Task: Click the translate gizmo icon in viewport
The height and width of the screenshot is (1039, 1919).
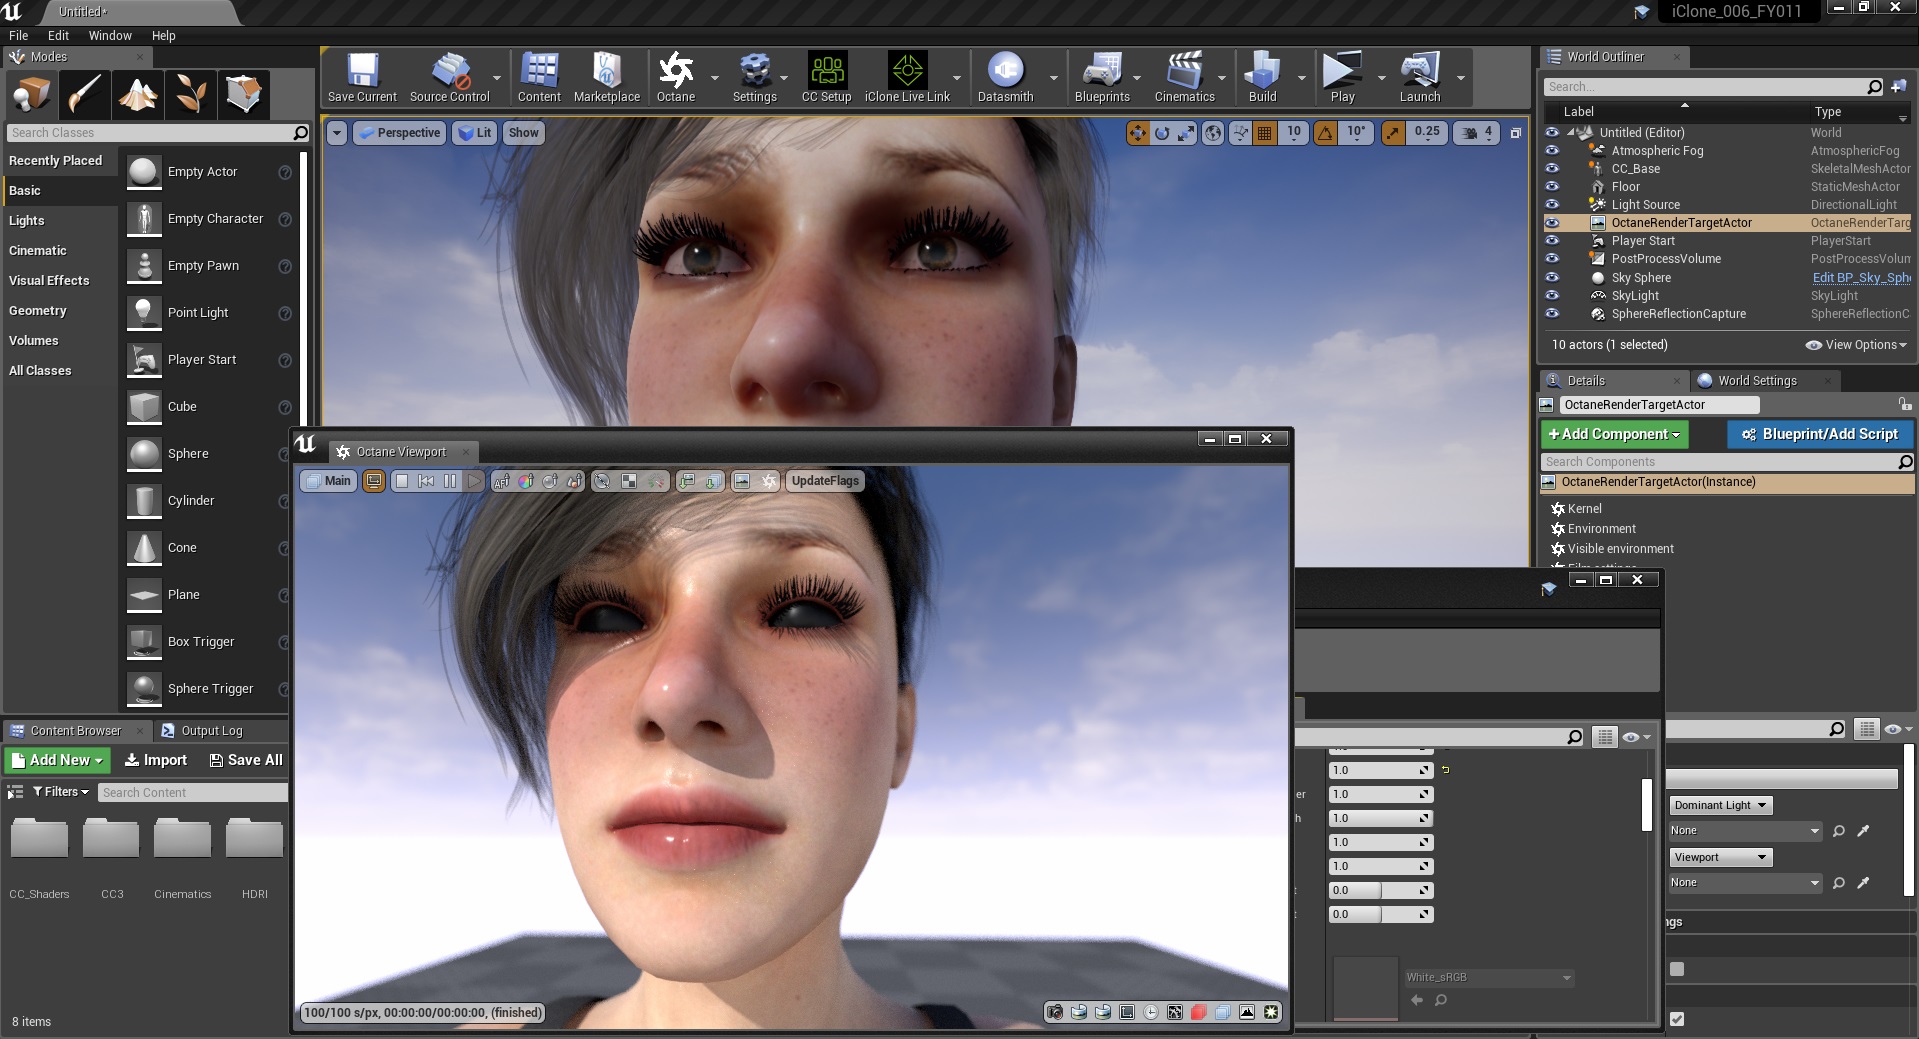Action: 1138,133
